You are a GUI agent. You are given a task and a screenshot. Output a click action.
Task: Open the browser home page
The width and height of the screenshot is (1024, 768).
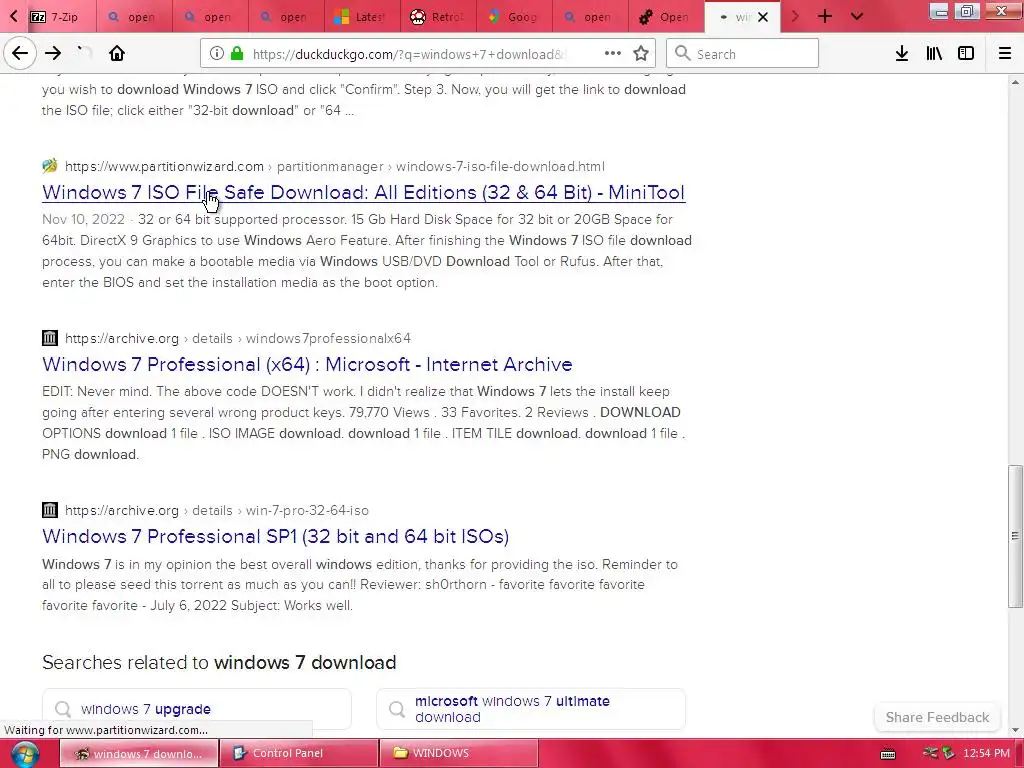(117, 54)
